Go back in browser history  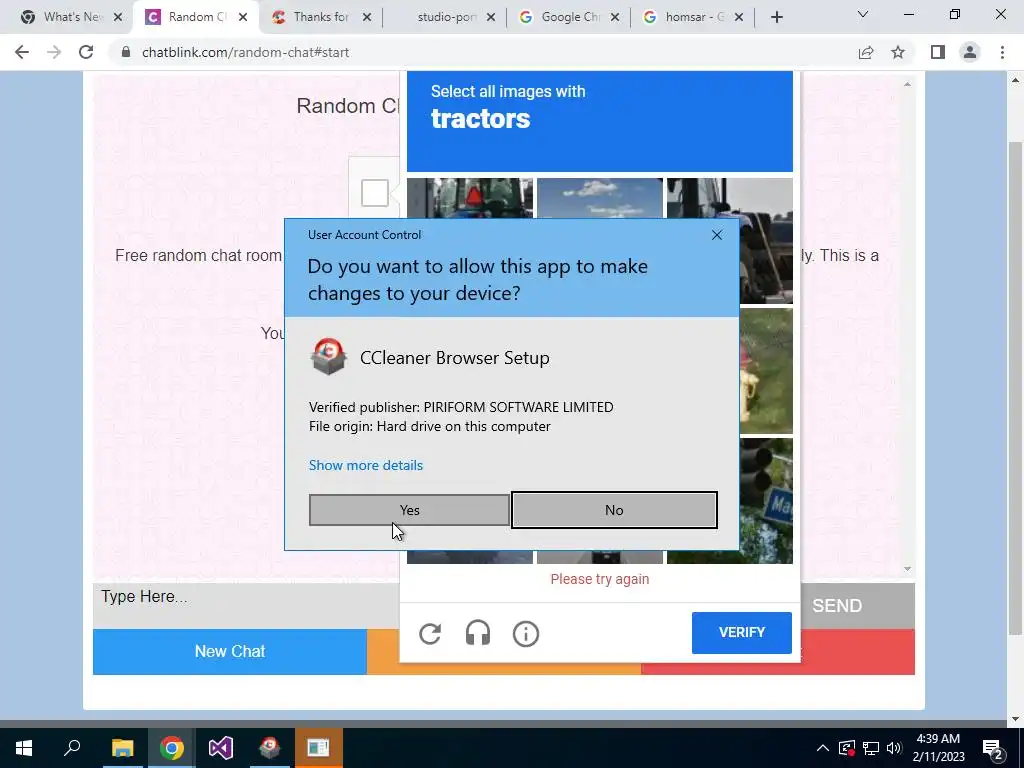[22, 52]
